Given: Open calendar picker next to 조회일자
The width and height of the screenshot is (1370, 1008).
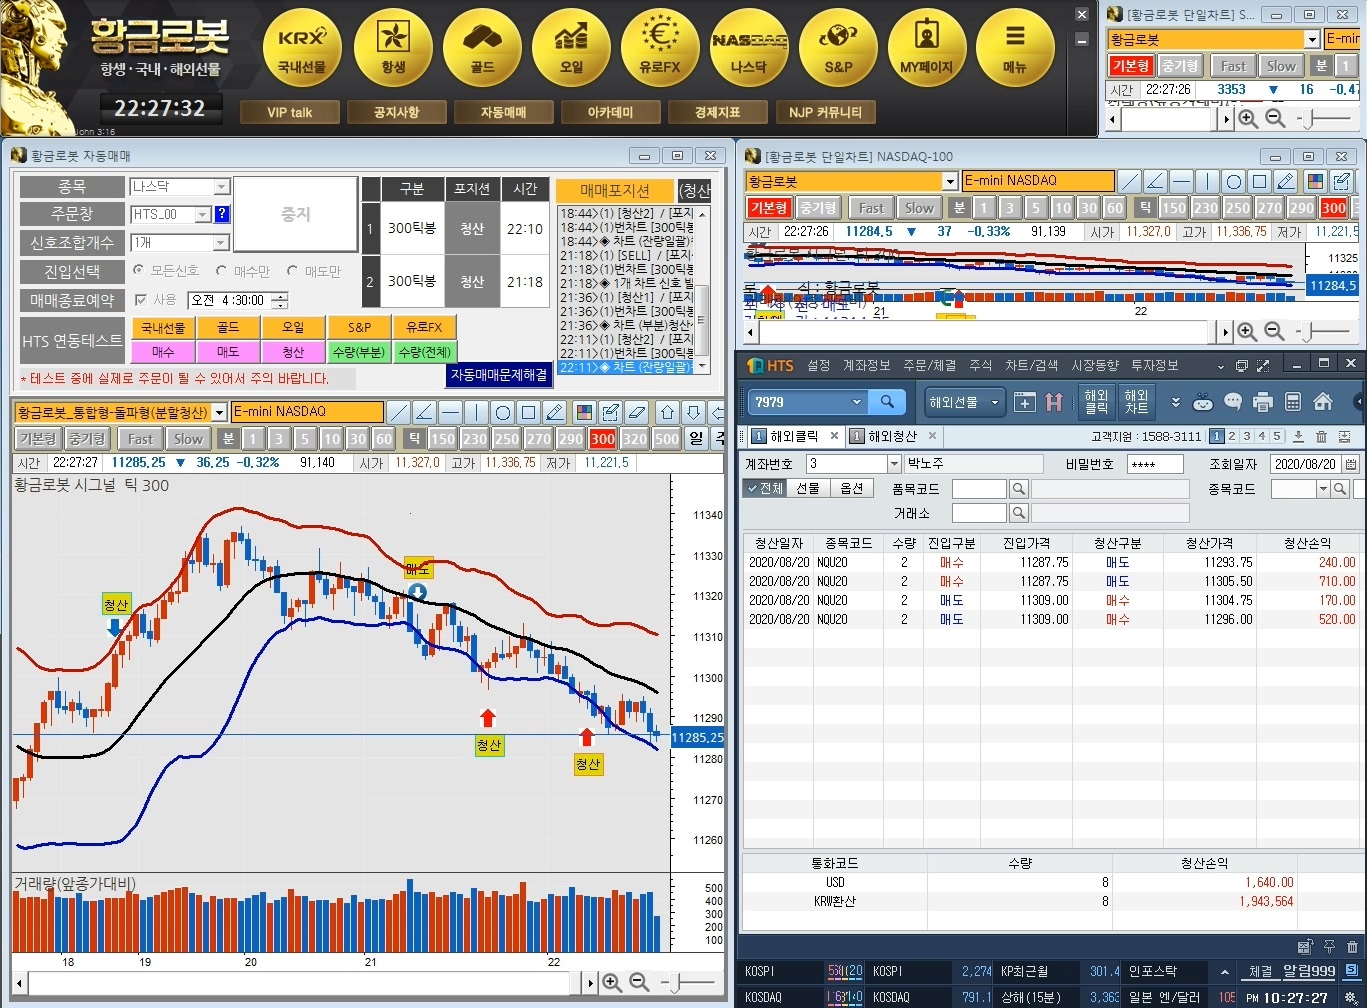Looking at the screenshot, I should tap(1351, 464).
